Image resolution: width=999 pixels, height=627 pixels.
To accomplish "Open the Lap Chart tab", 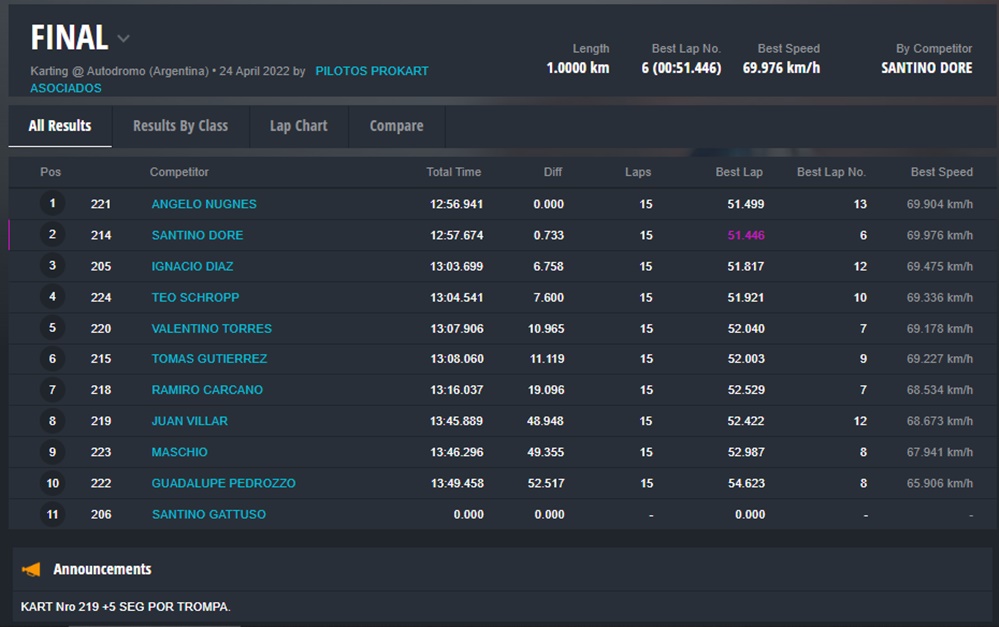I will coord(298,126).
